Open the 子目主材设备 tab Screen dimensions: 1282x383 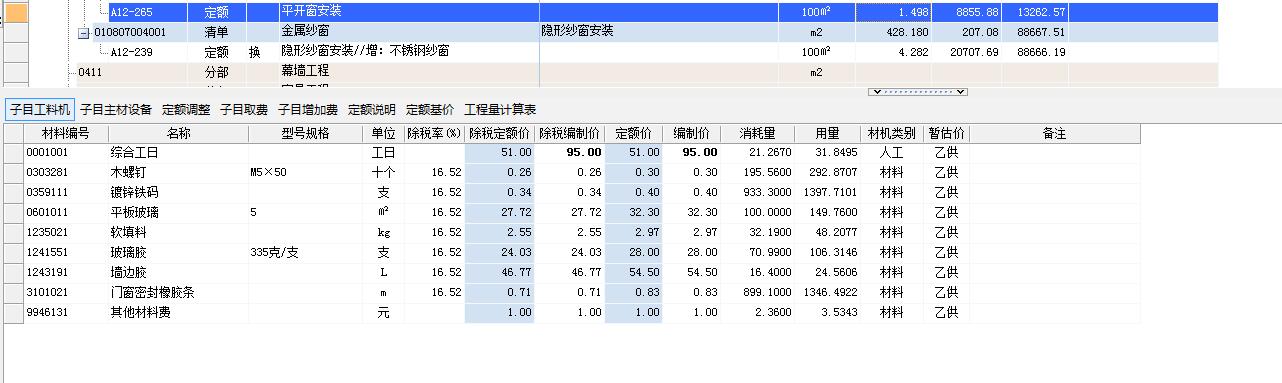(x=116, y=109)
